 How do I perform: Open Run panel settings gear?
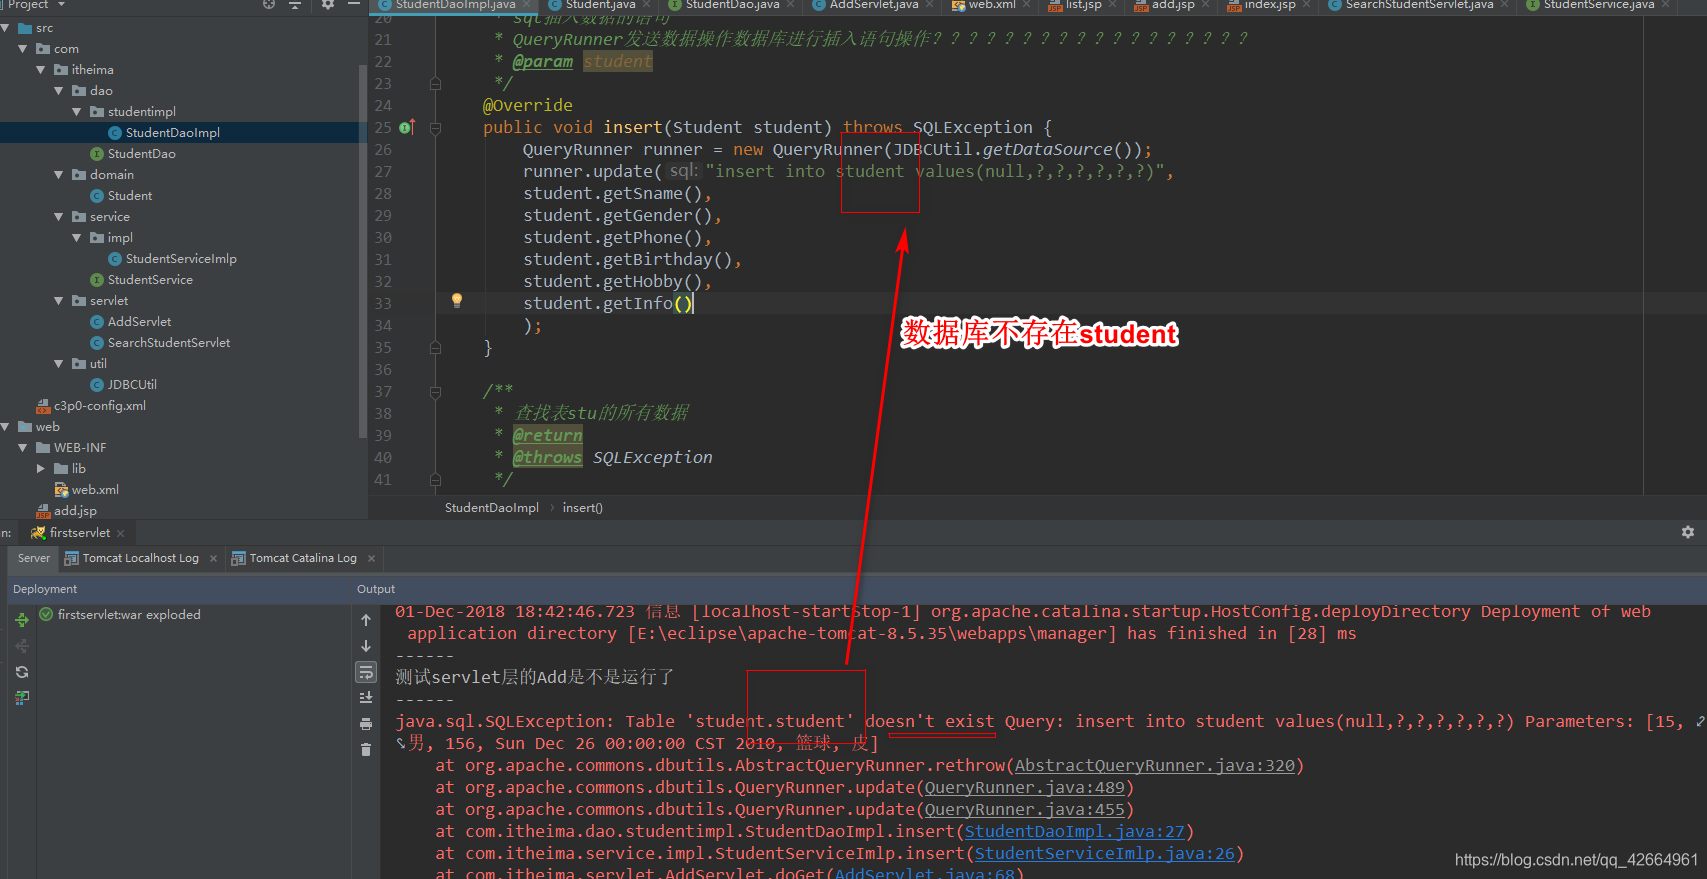coord(1688,532)
